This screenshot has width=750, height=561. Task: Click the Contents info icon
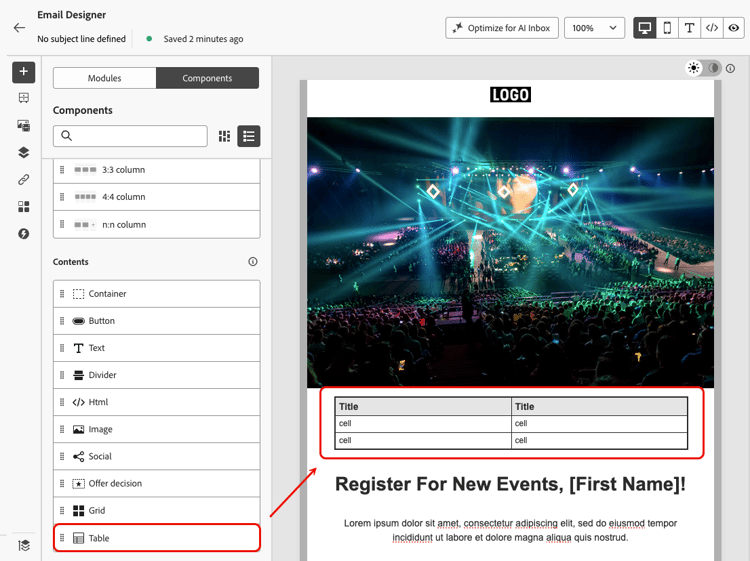[253, 262]
